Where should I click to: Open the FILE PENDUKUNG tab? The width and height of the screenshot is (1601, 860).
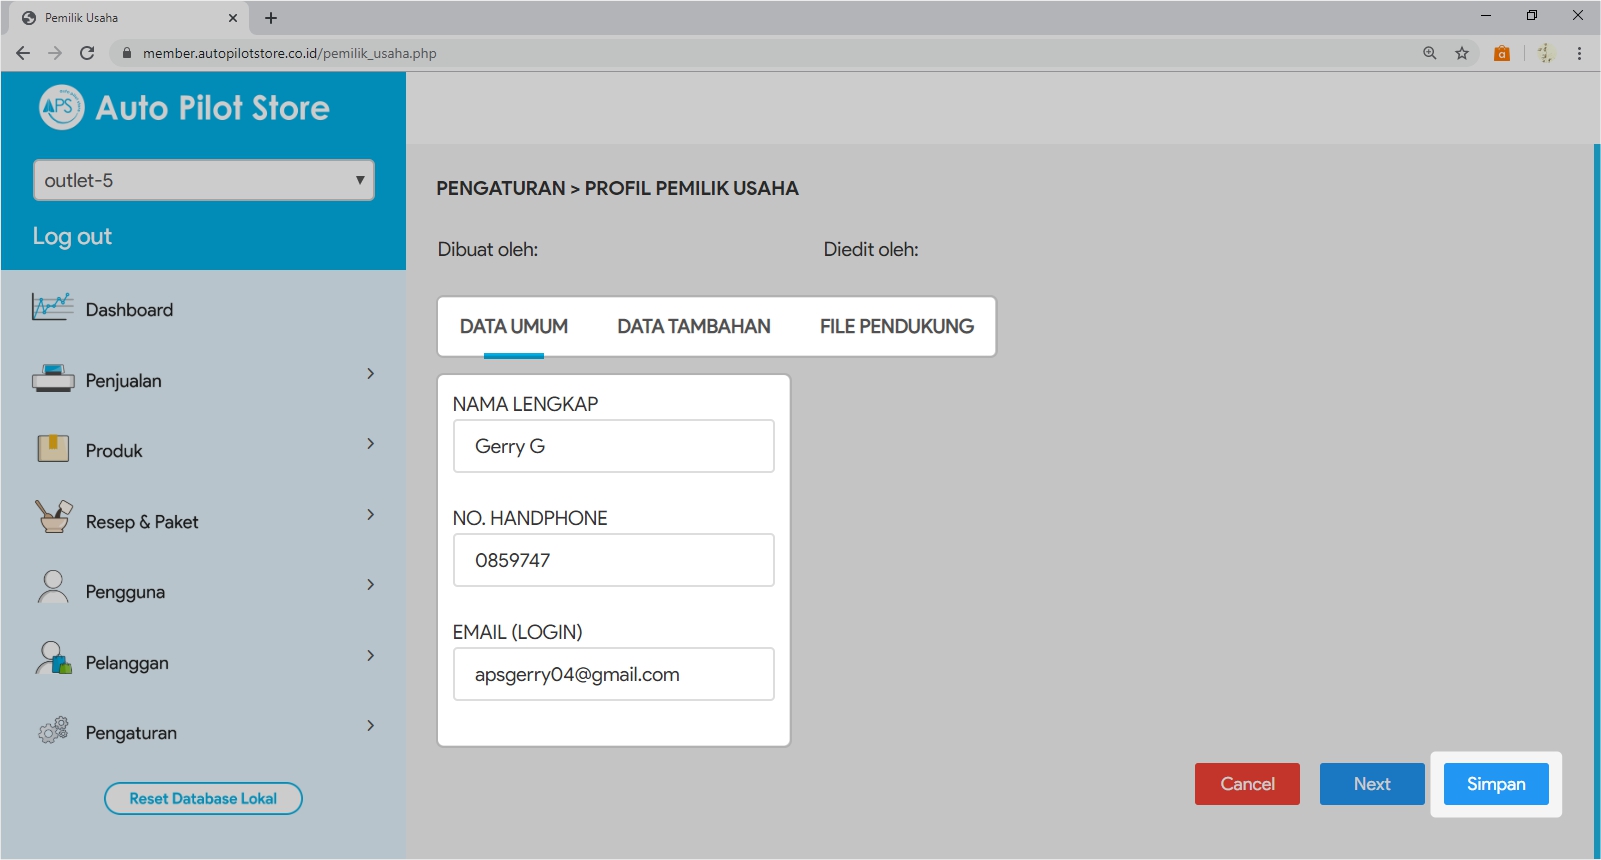(x=896, y=326)
